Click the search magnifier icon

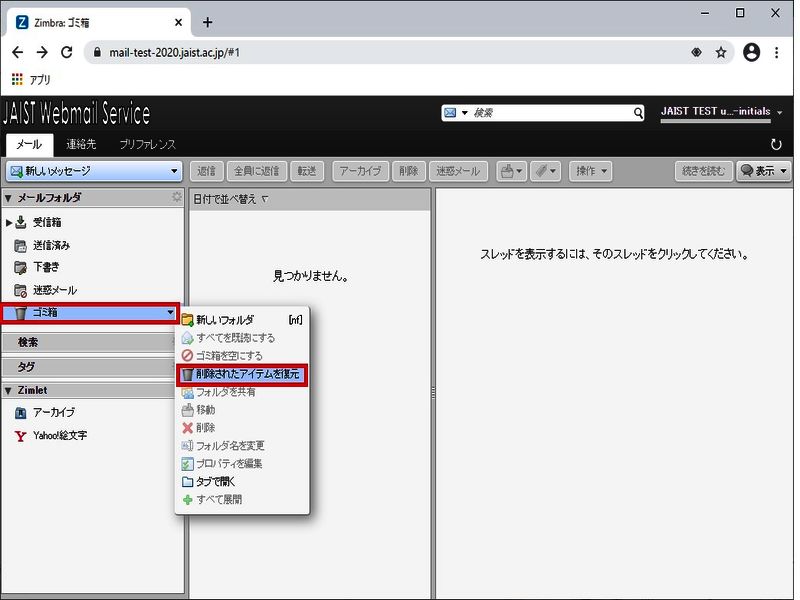(x=638, y=114)
